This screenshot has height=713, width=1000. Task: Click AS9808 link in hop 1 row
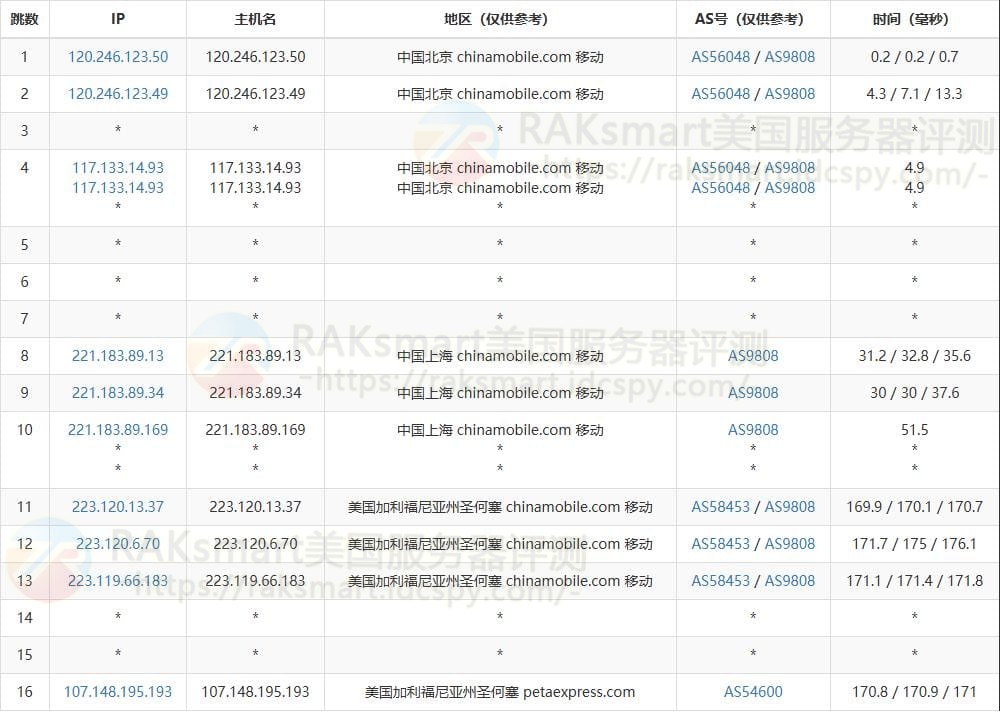pyautogui.click(x=790, y=57)
